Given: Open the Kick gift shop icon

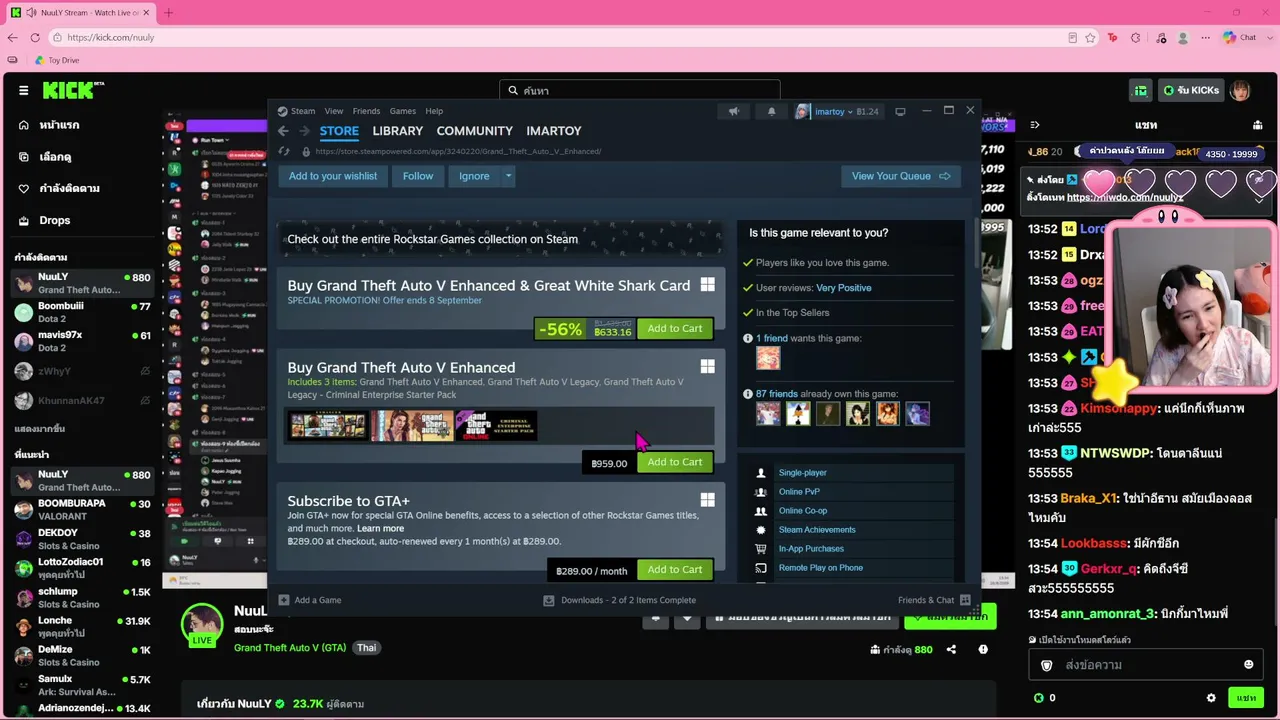Looking at the screenshot, I should (1140, 90).
